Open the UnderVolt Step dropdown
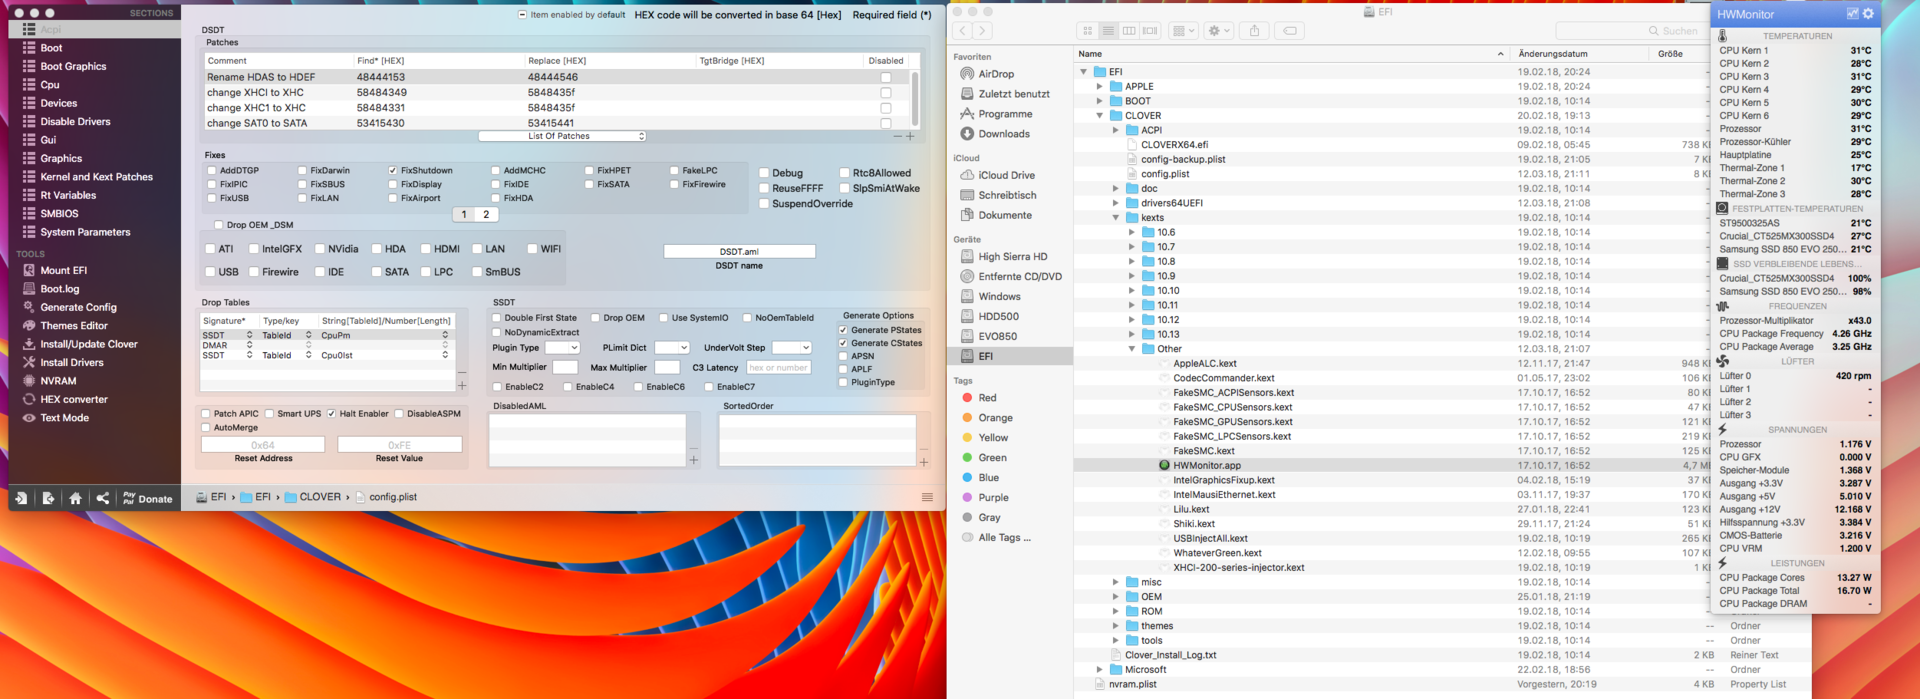 (x=791, y=348)
